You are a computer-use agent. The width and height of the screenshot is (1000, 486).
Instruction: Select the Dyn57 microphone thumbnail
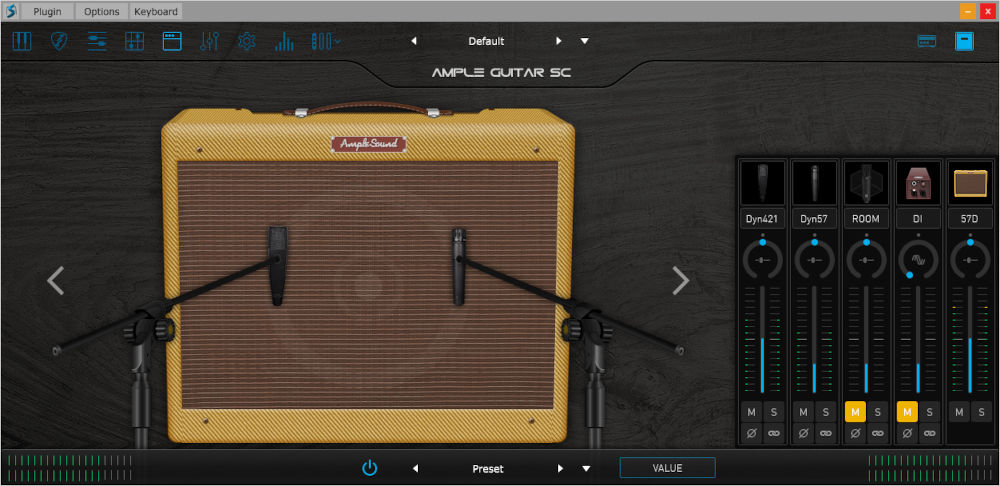(x=814, y=183)
